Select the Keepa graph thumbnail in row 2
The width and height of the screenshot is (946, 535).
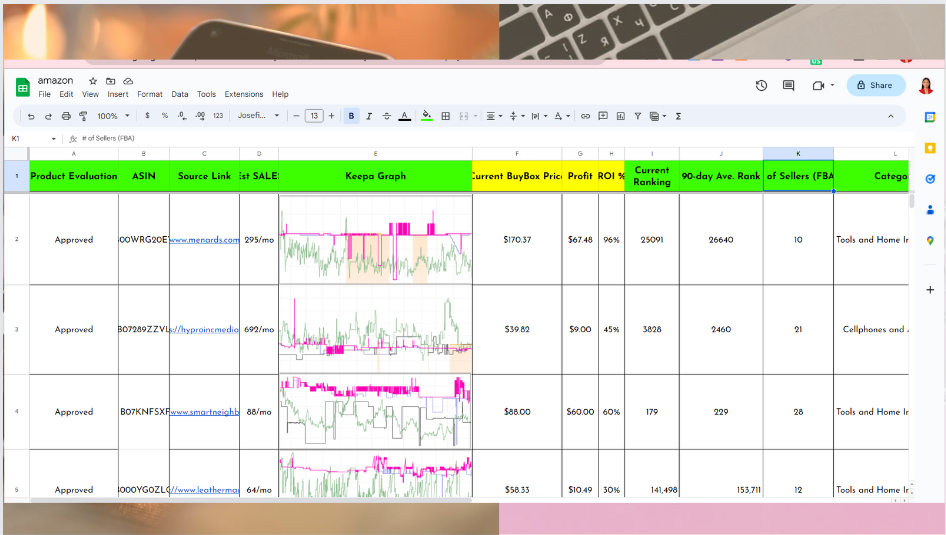pyautogui.click(x=375, y=239)
